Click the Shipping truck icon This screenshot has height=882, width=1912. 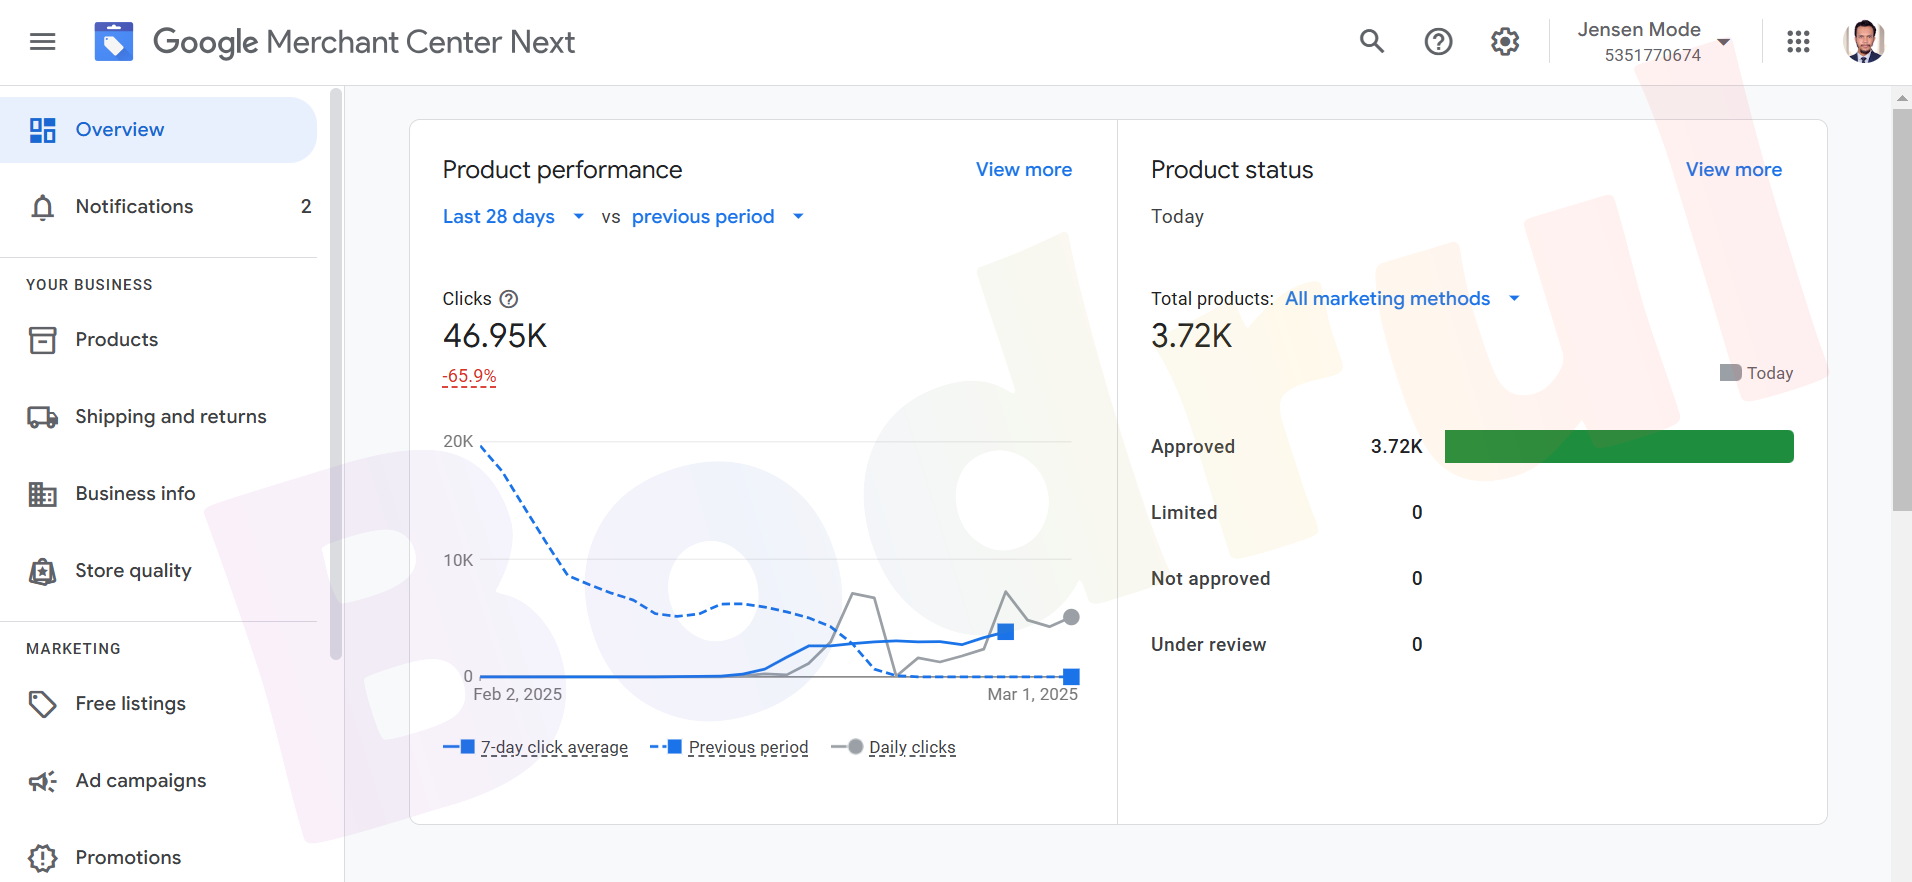pos(43,417)
